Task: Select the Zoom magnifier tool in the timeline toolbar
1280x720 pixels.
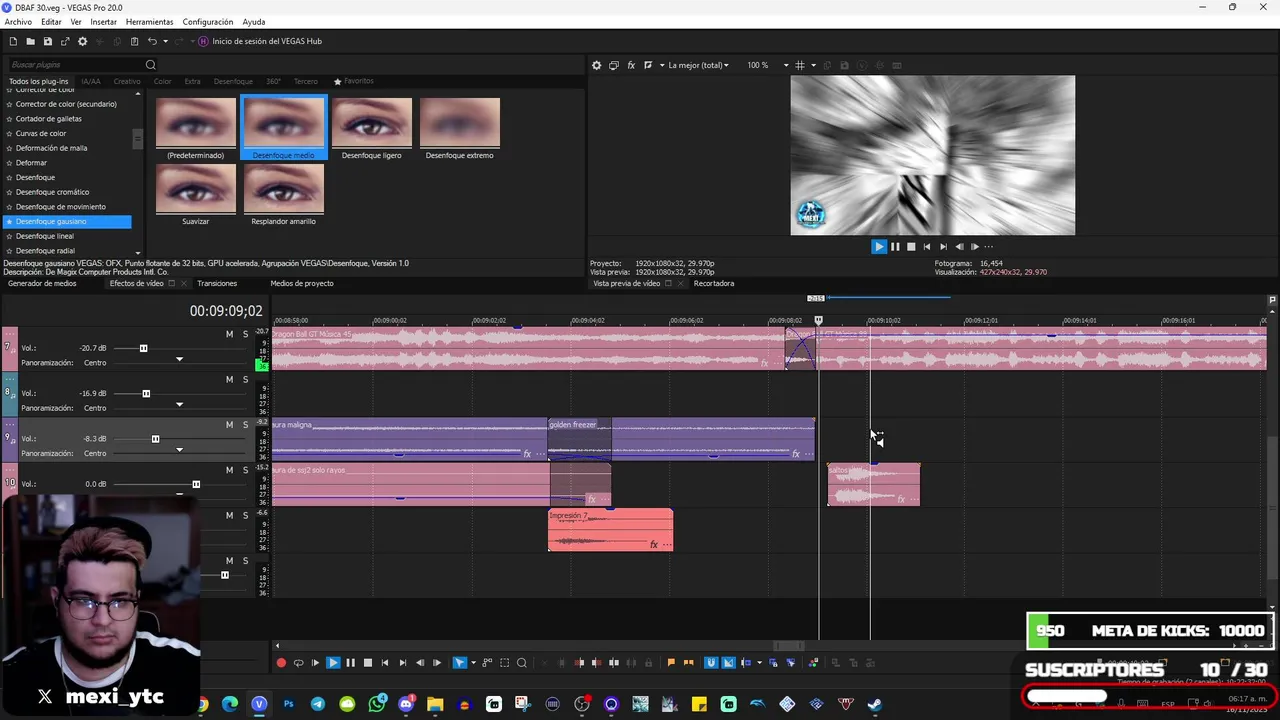Action: tap(521, 662)
